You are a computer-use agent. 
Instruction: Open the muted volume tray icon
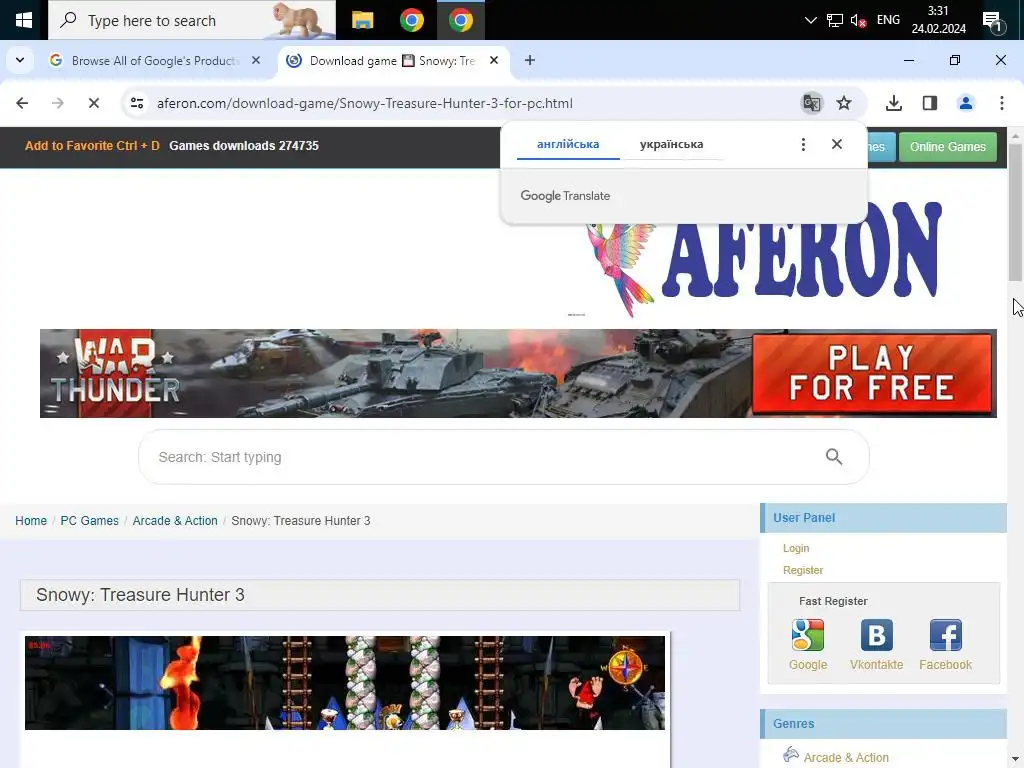point(858,20)
